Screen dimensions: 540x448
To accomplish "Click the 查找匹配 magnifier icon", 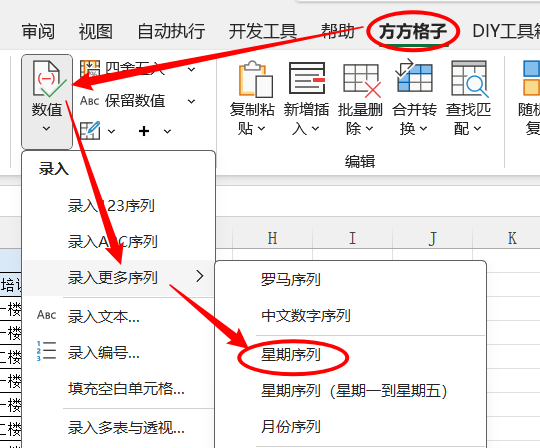I will 470,79.
